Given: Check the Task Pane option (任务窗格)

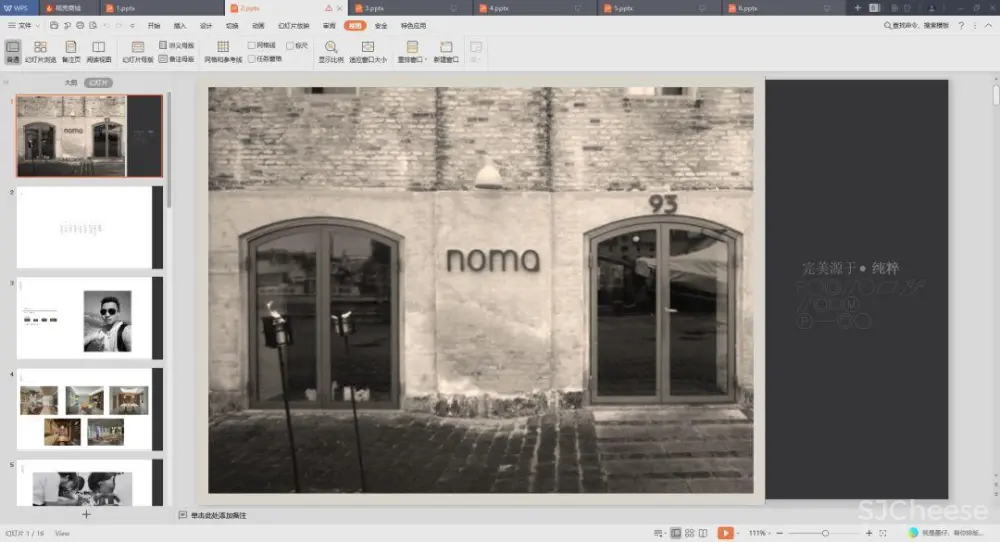Looking at the screenshot, I should coord(251,59).
